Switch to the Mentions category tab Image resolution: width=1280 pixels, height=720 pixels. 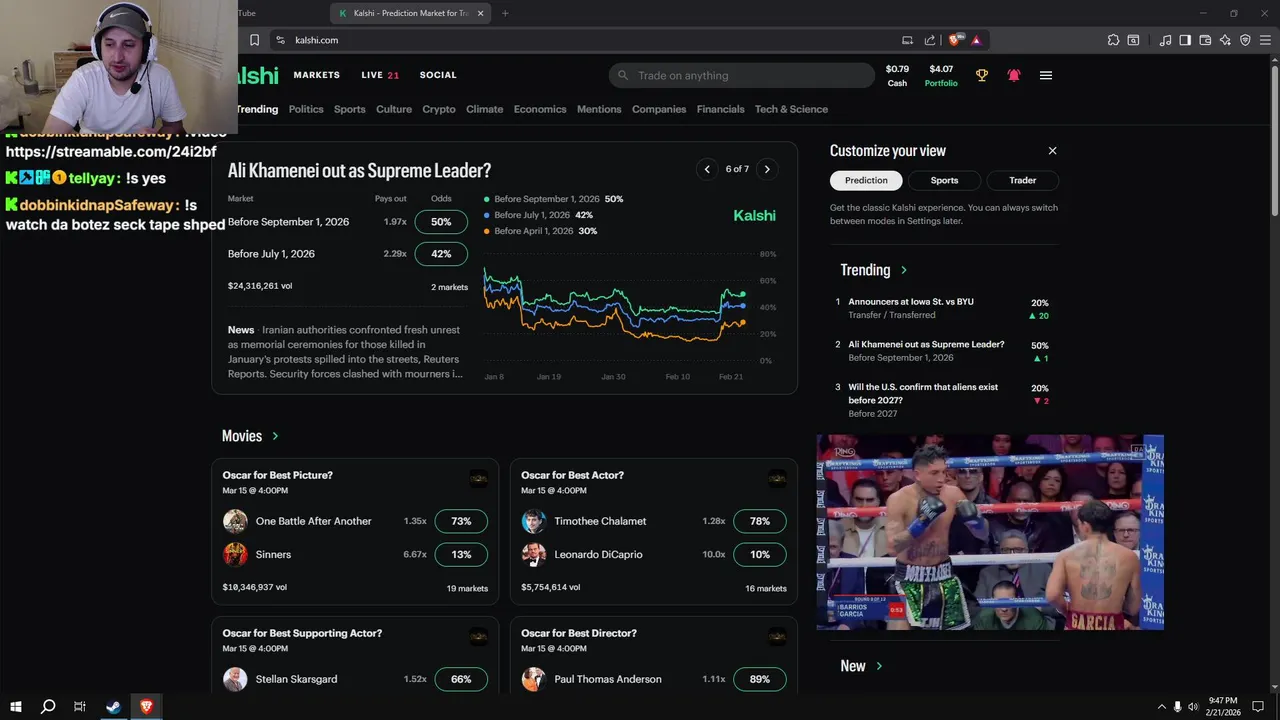pos(599,109)
